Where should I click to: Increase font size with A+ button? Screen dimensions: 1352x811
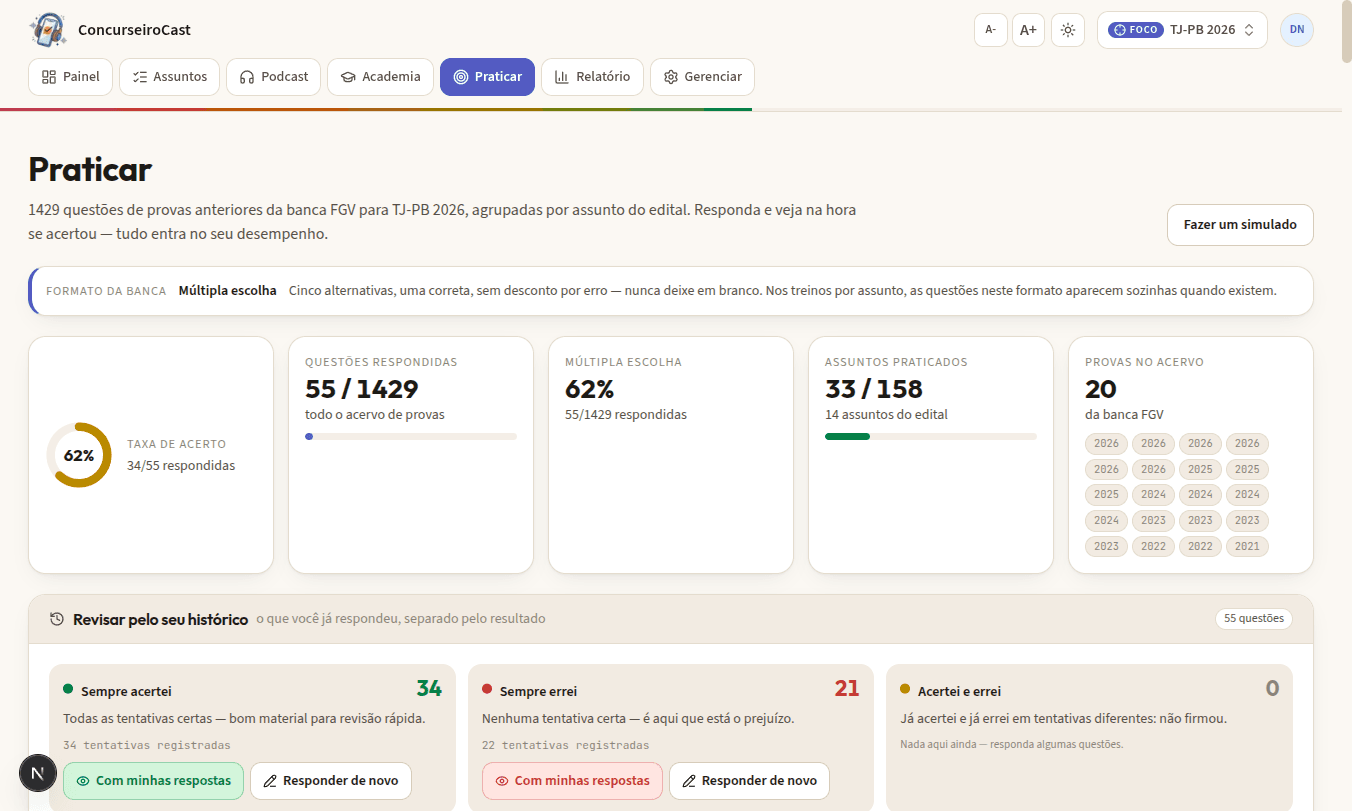[1028, 30]
